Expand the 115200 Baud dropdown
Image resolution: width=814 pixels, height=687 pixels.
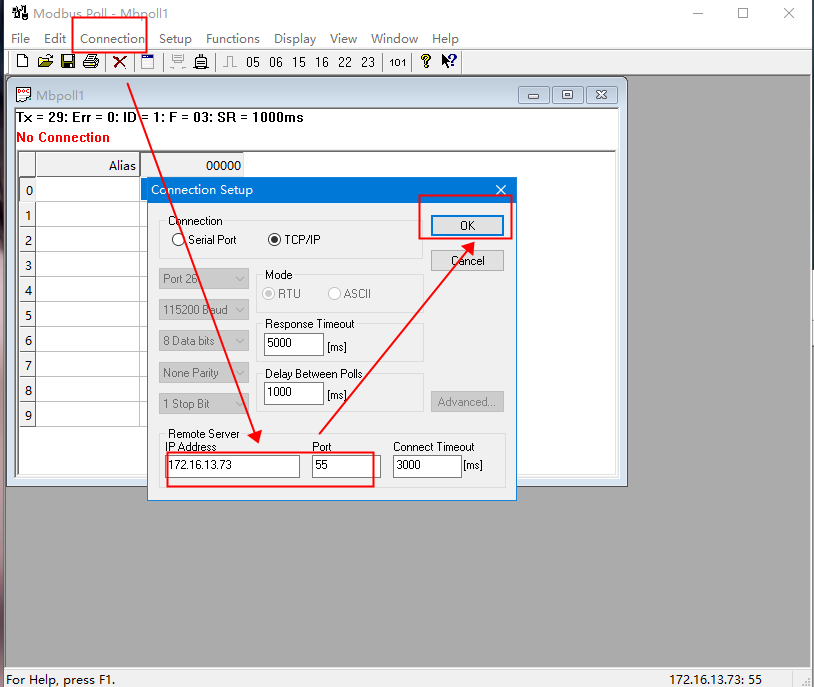coord(204,310)
